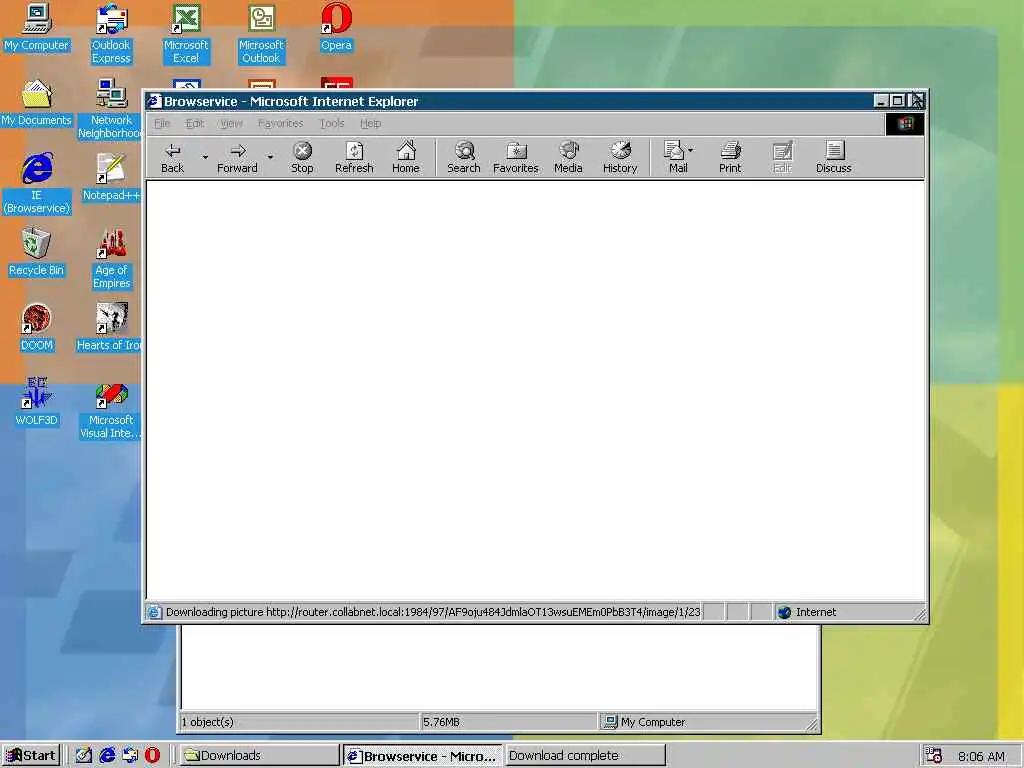Open the Favorites menu
Viewport: 1024px width, 768px height.
tap(280, 123)
